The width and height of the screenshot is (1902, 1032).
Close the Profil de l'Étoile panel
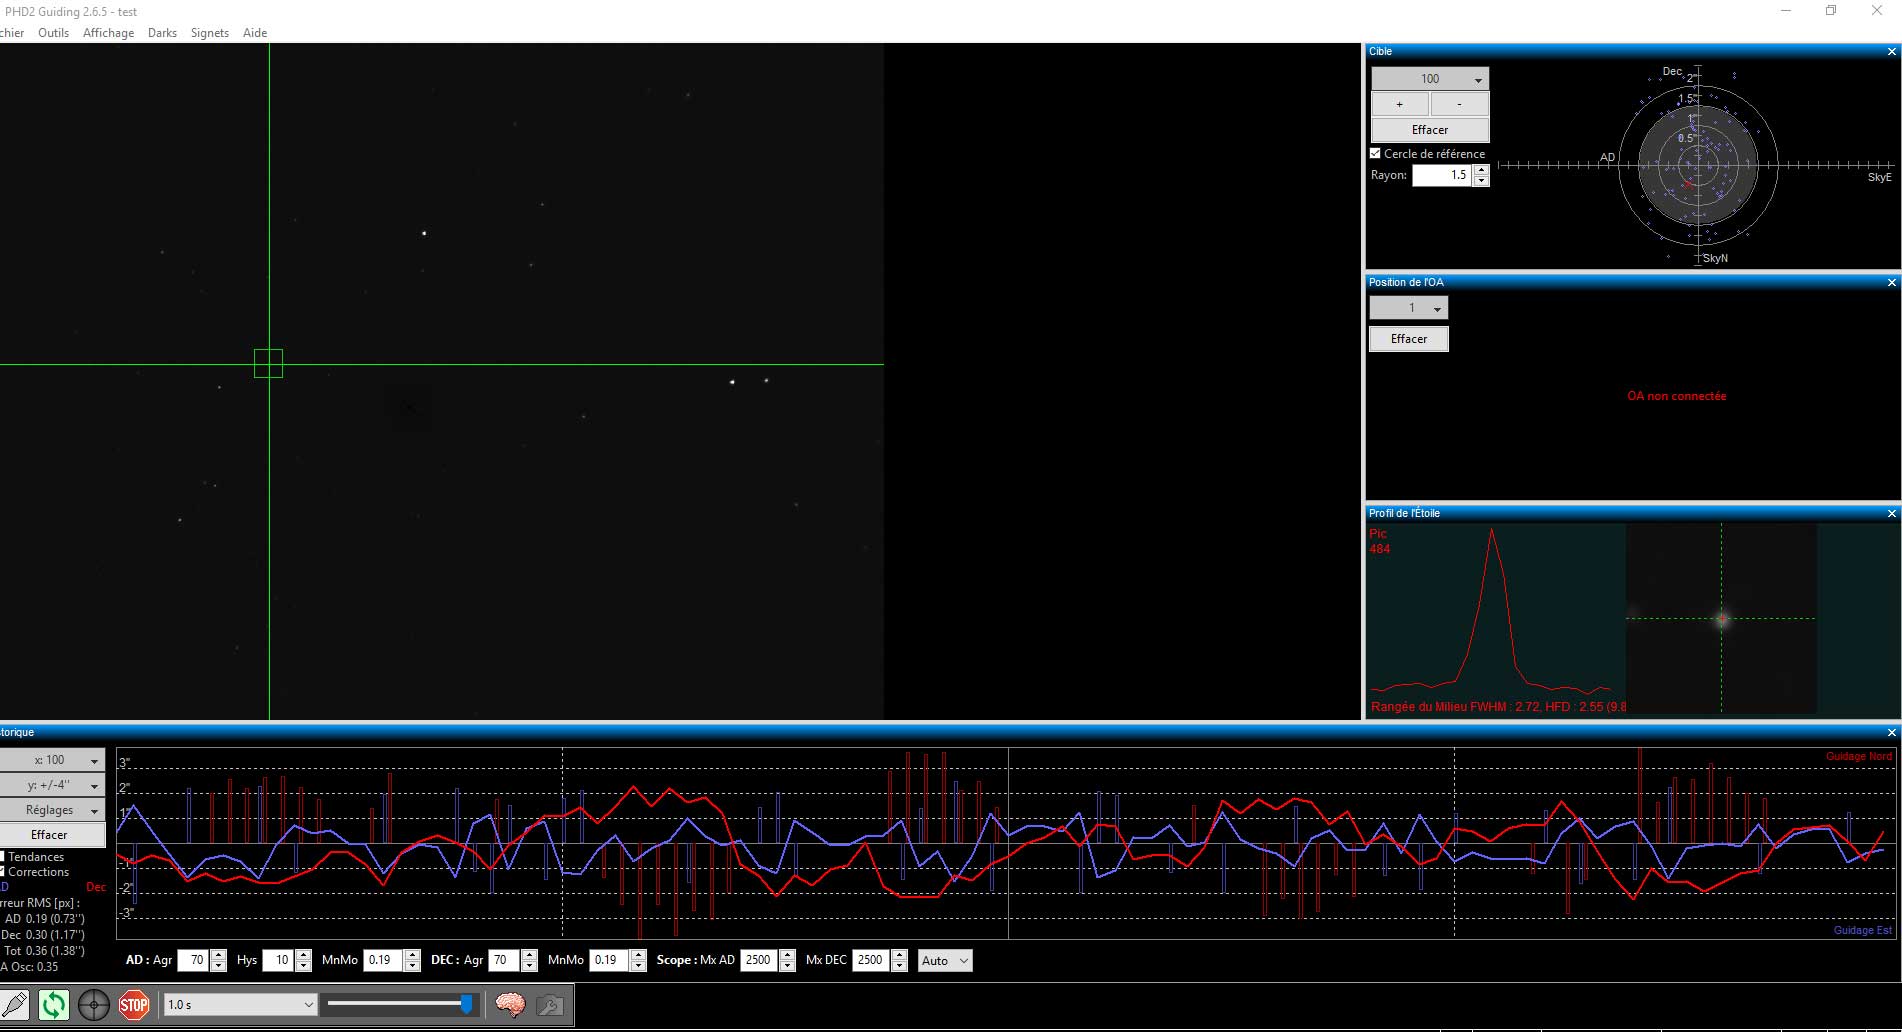[x=1891, y=514]
